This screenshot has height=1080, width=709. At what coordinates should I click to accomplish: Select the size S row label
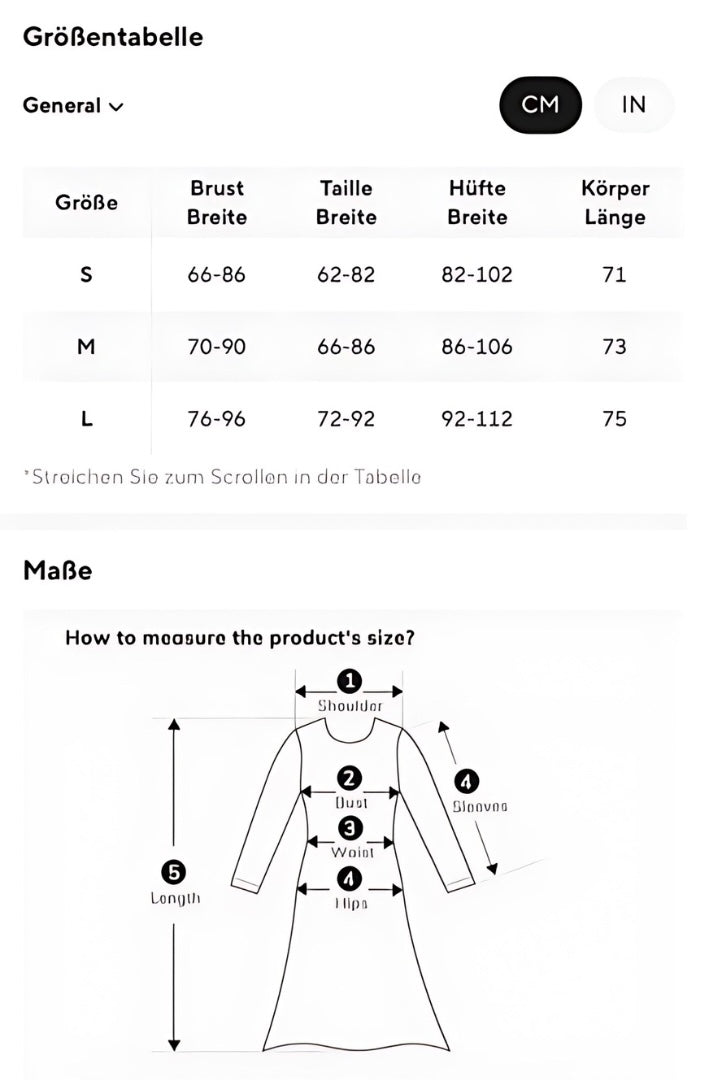tap(86, 274)
